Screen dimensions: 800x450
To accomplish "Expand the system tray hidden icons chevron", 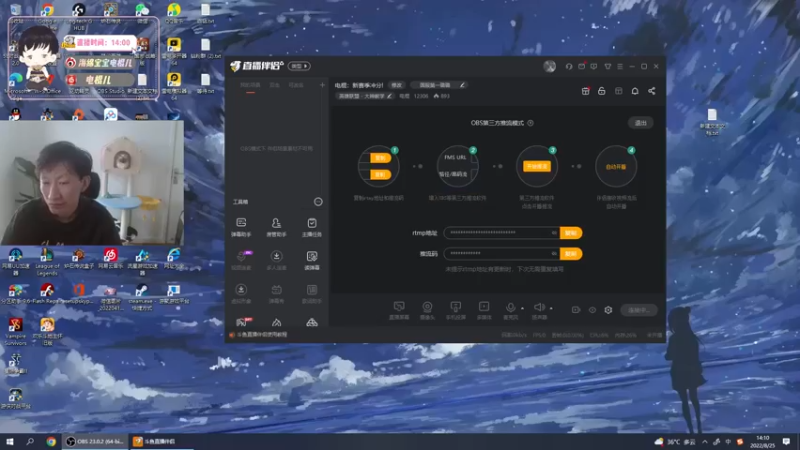I will coord(705,442).
